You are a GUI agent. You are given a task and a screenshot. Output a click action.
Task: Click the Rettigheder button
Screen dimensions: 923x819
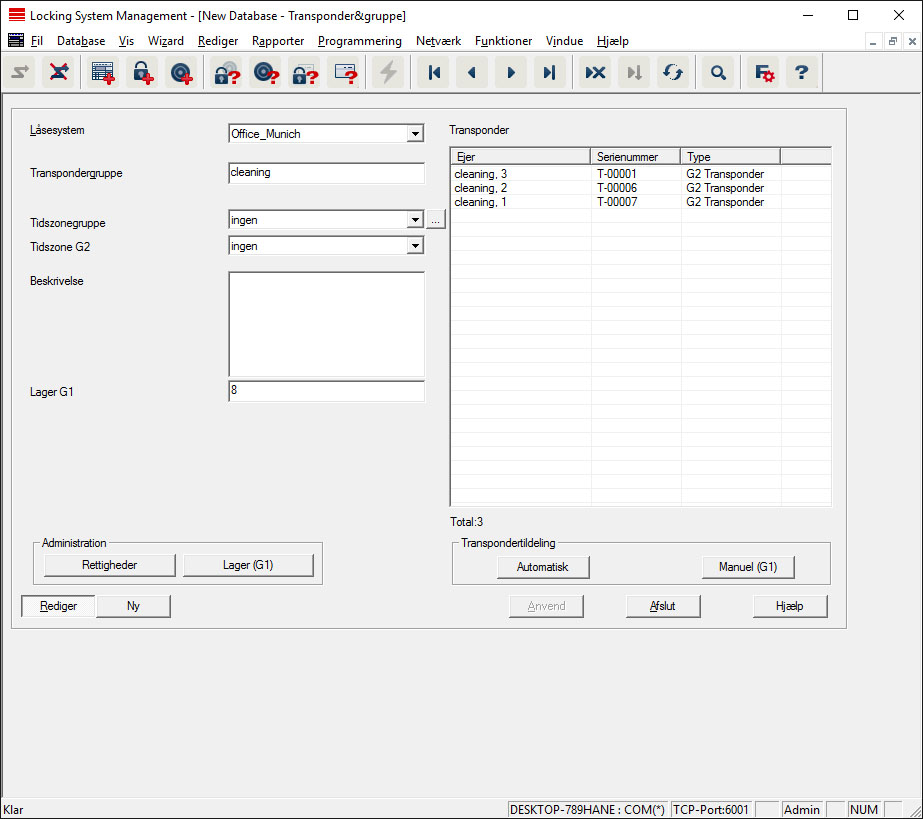pyautogui.click(x=109, y=566)
